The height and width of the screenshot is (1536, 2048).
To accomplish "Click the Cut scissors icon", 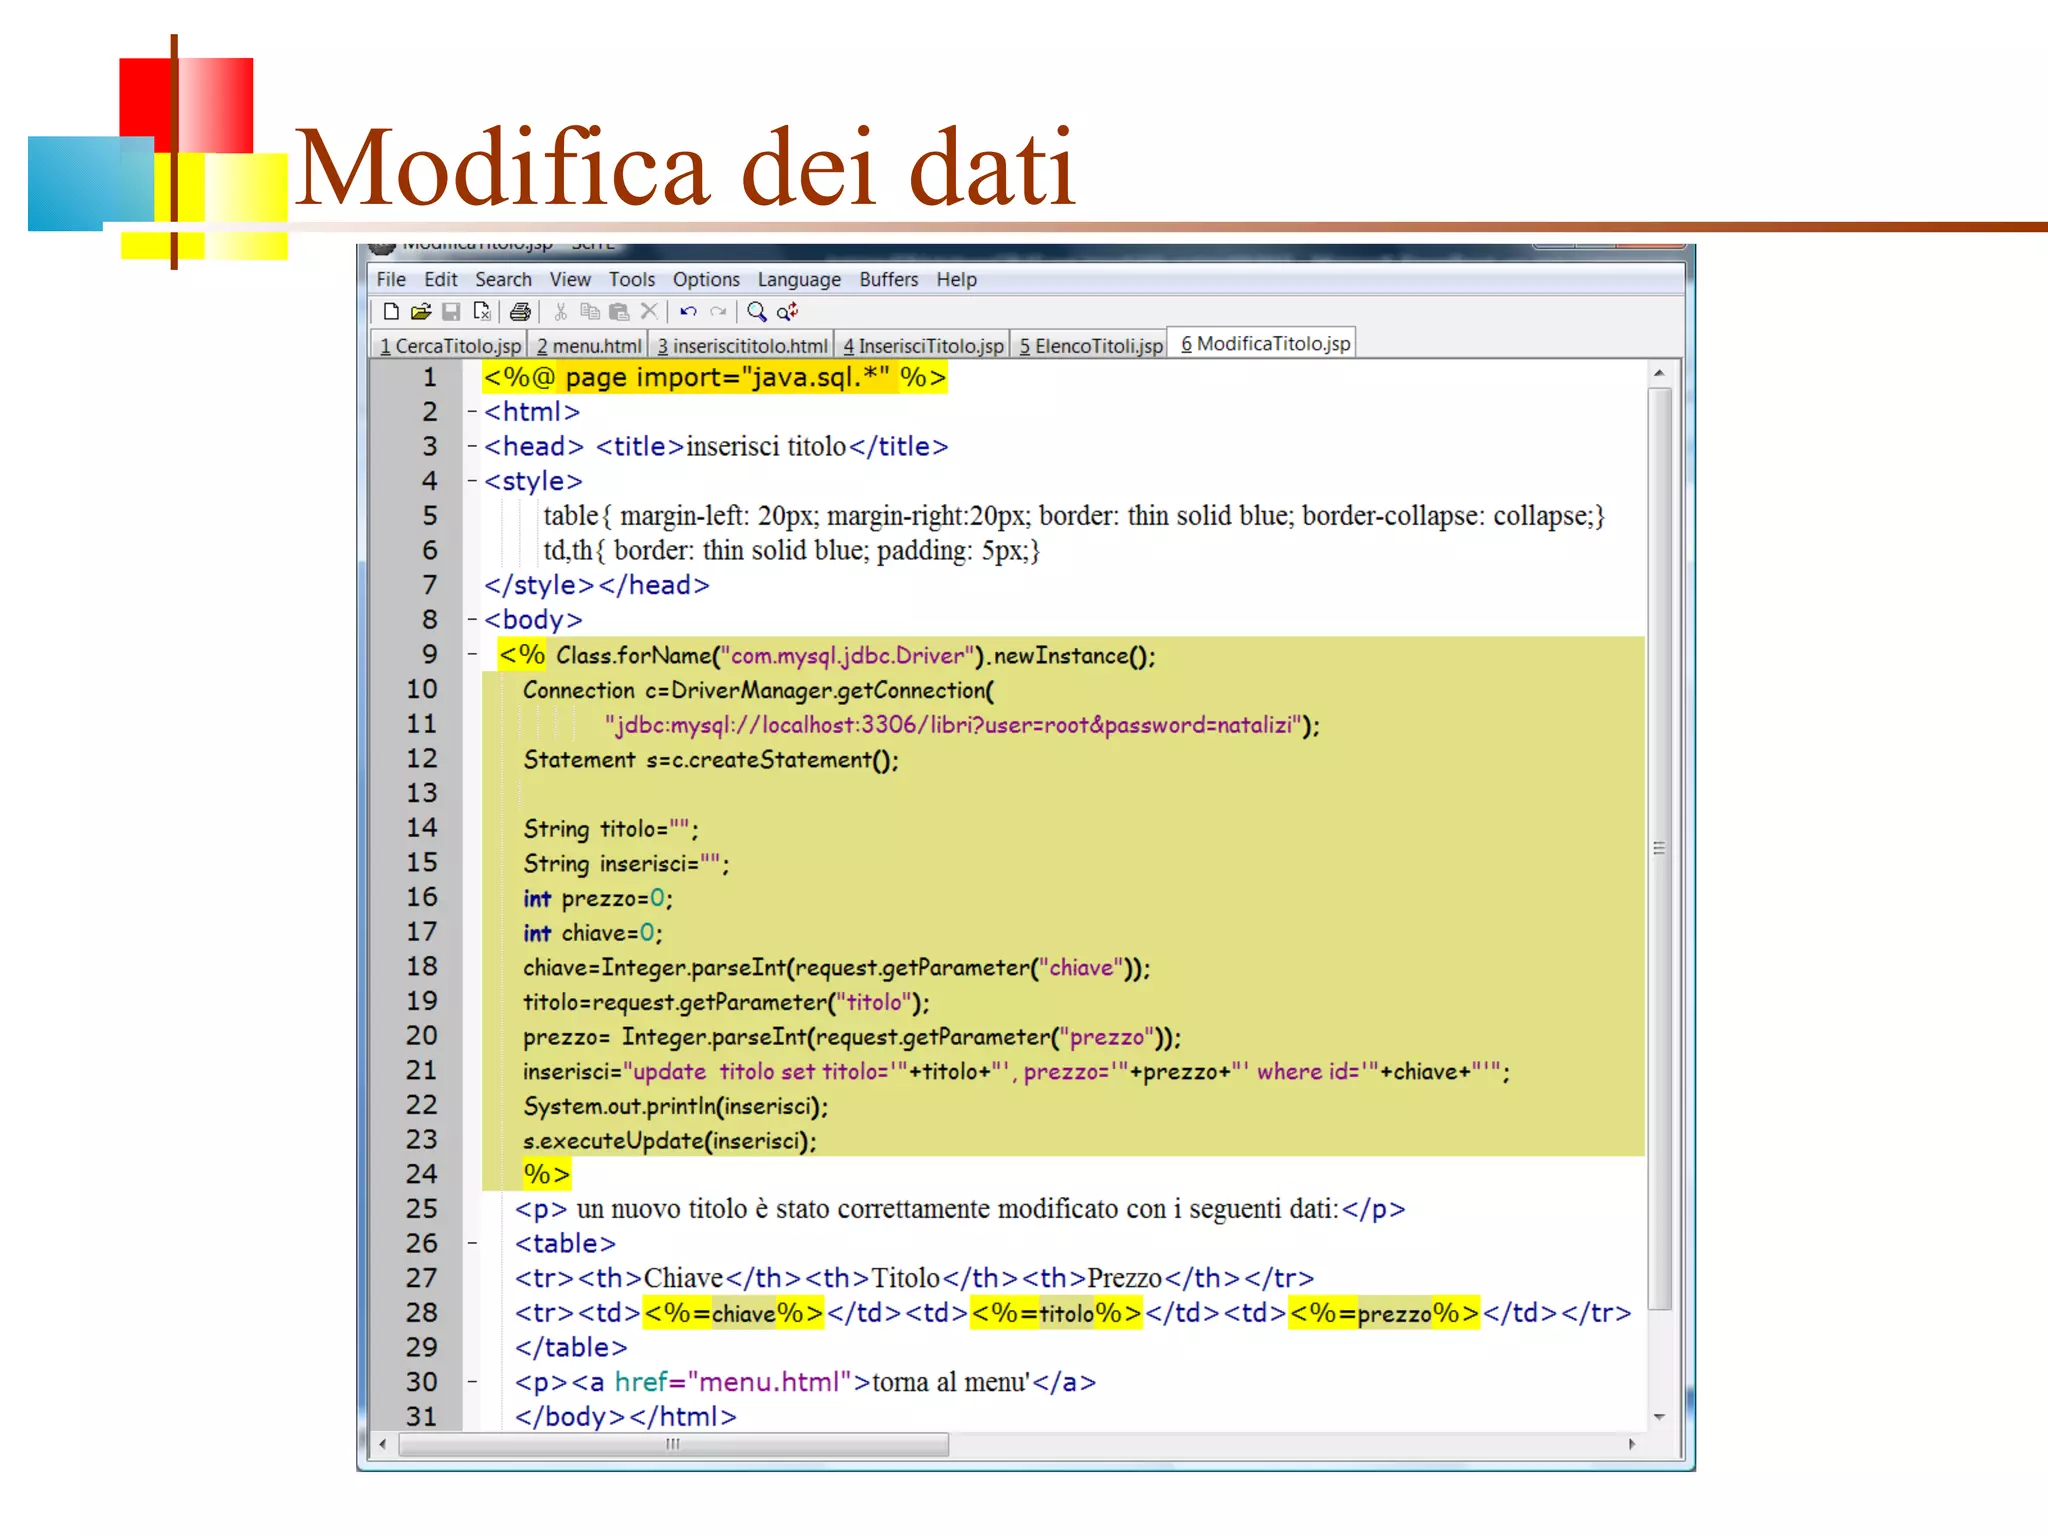I will [560, 312].
